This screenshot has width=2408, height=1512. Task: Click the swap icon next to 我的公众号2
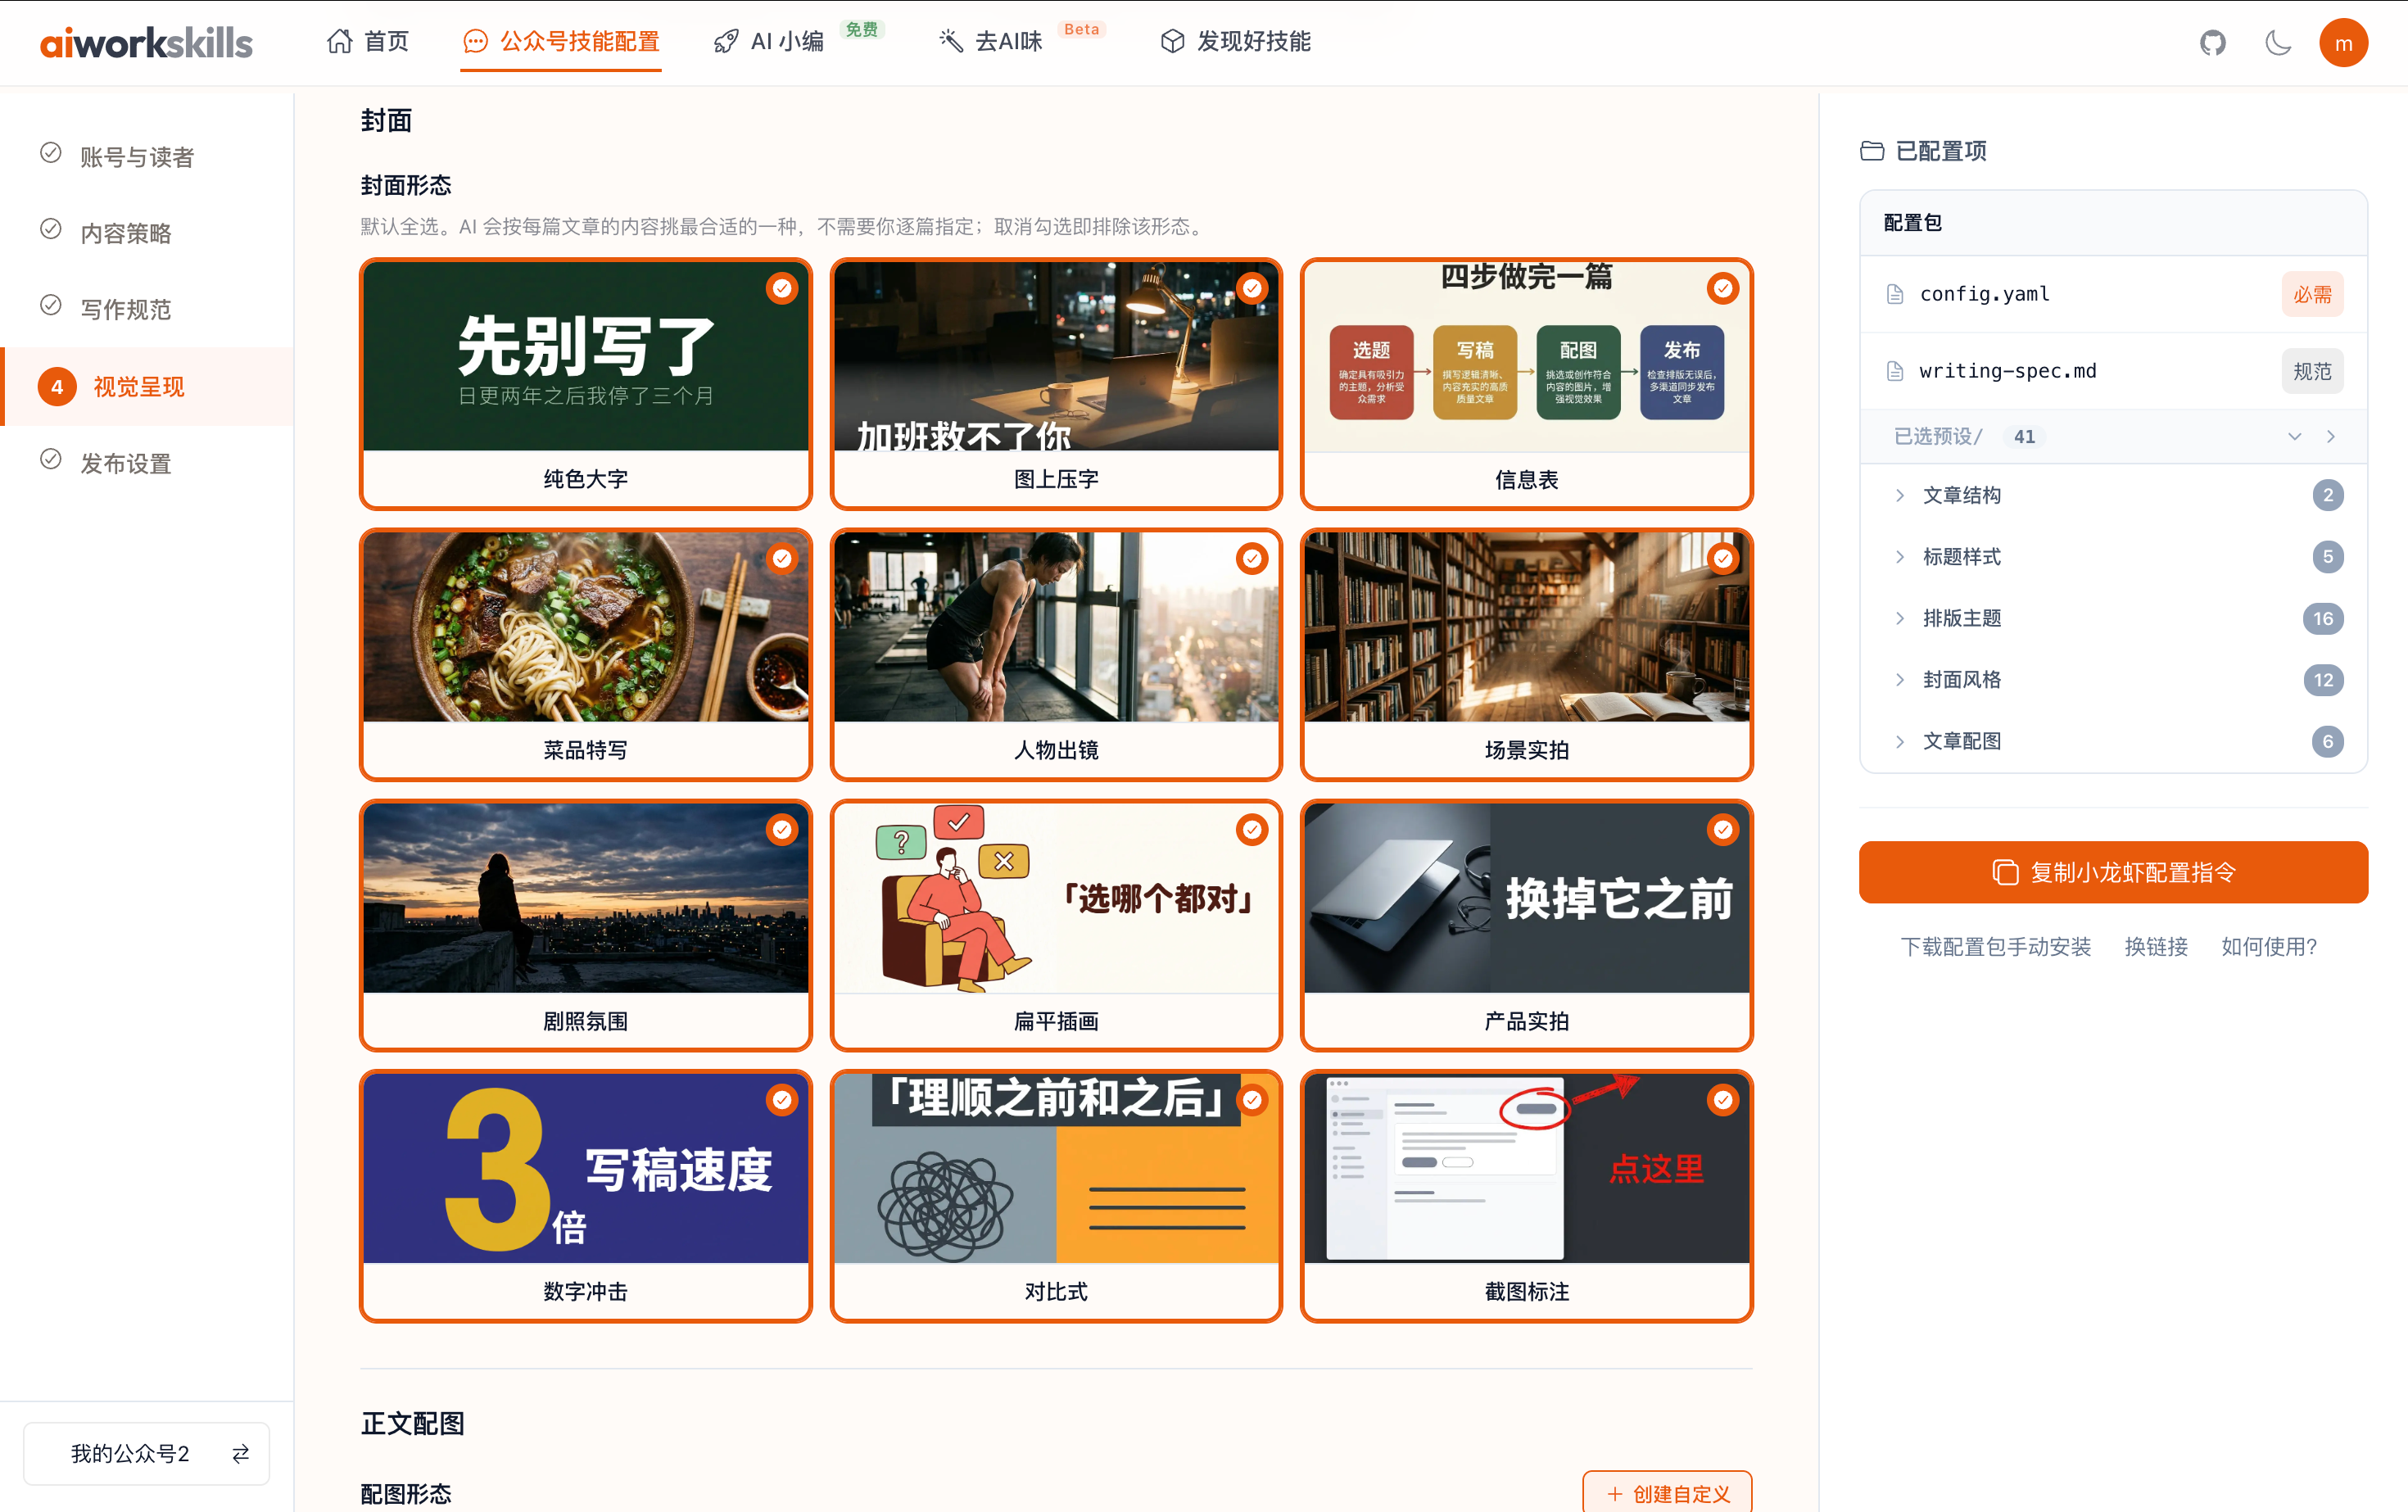coord(240,1453)
